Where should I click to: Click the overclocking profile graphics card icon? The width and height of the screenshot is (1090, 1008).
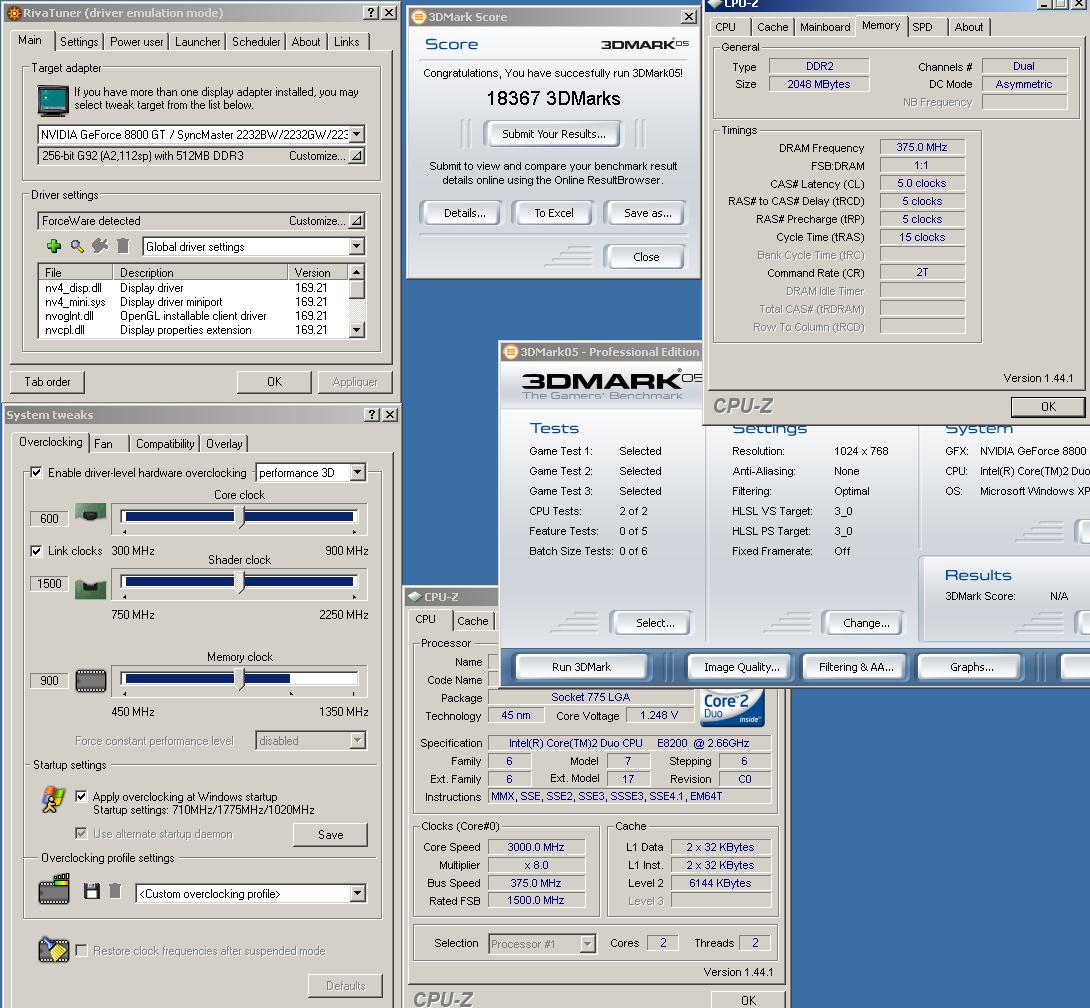(x=54, y=889)
